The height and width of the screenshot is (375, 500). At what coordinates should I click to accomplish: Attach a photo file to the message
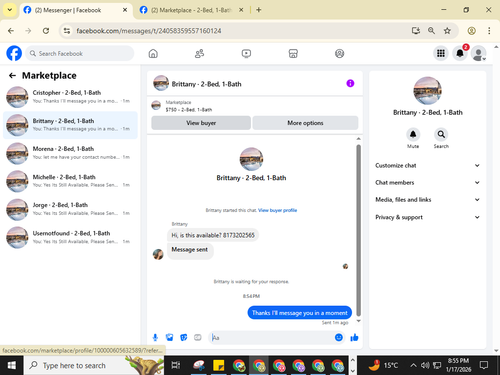click(x=169, y=338)
